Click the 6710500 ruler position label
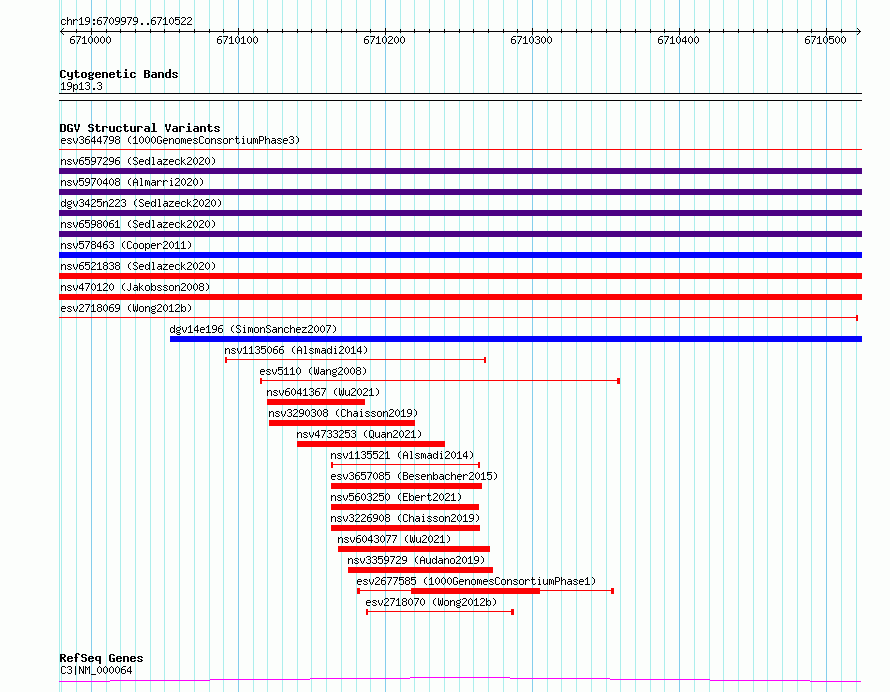 click(x=825, y=40)
